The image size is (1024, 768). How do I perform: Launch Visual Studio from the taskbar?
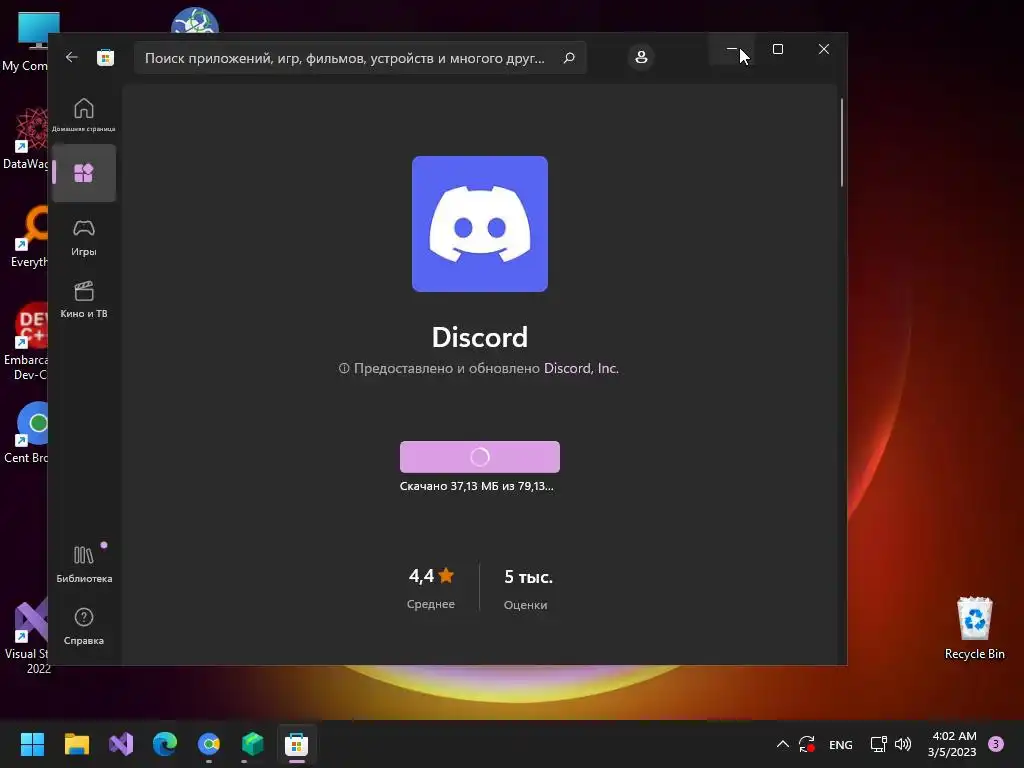121,744
